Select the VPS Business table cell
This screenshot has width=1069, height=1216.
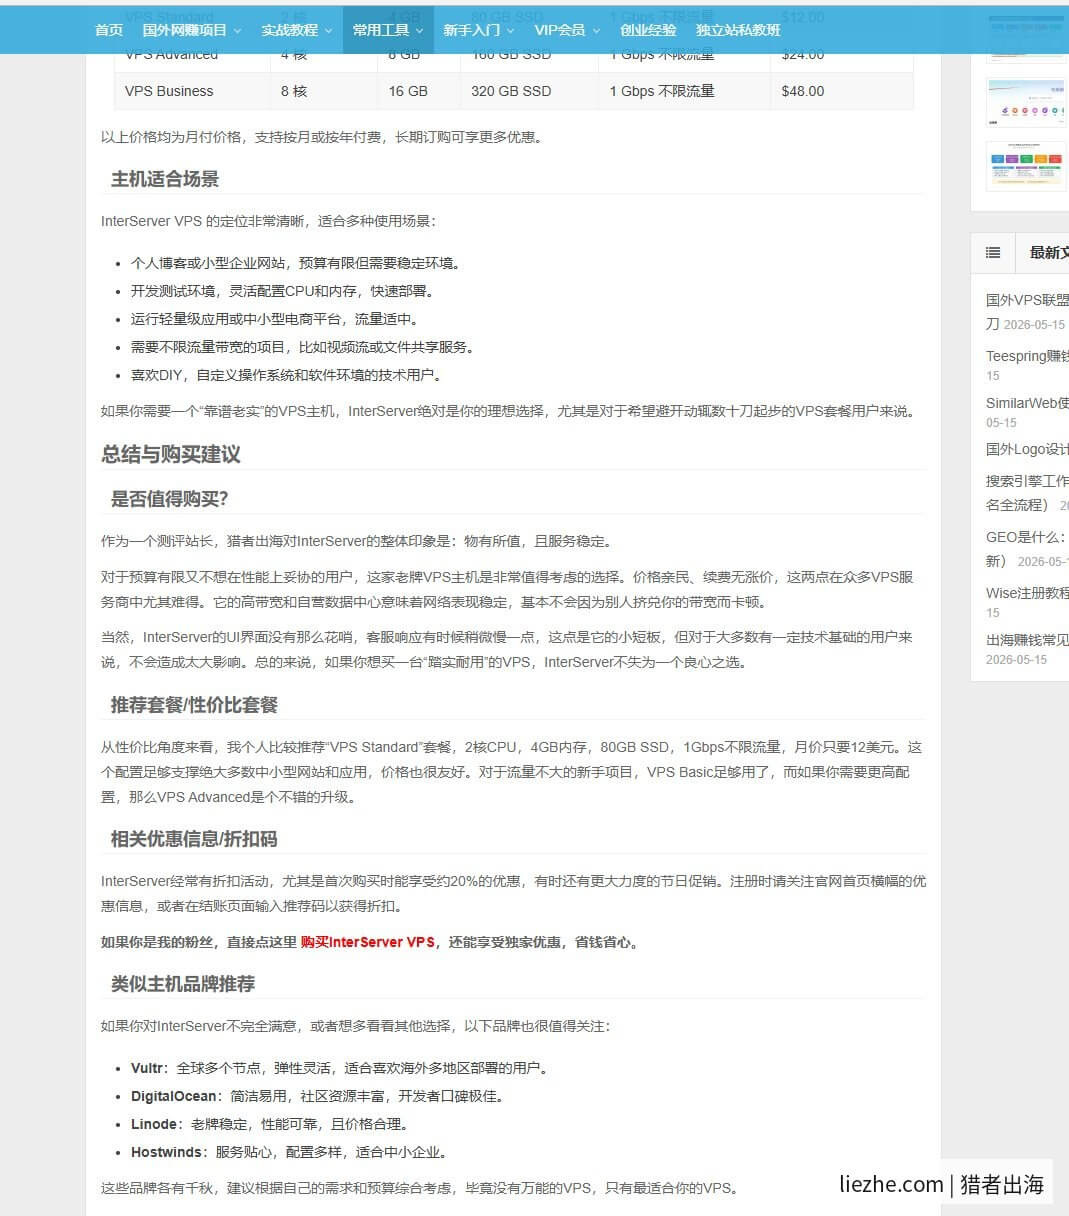click(x=192, y=91)
